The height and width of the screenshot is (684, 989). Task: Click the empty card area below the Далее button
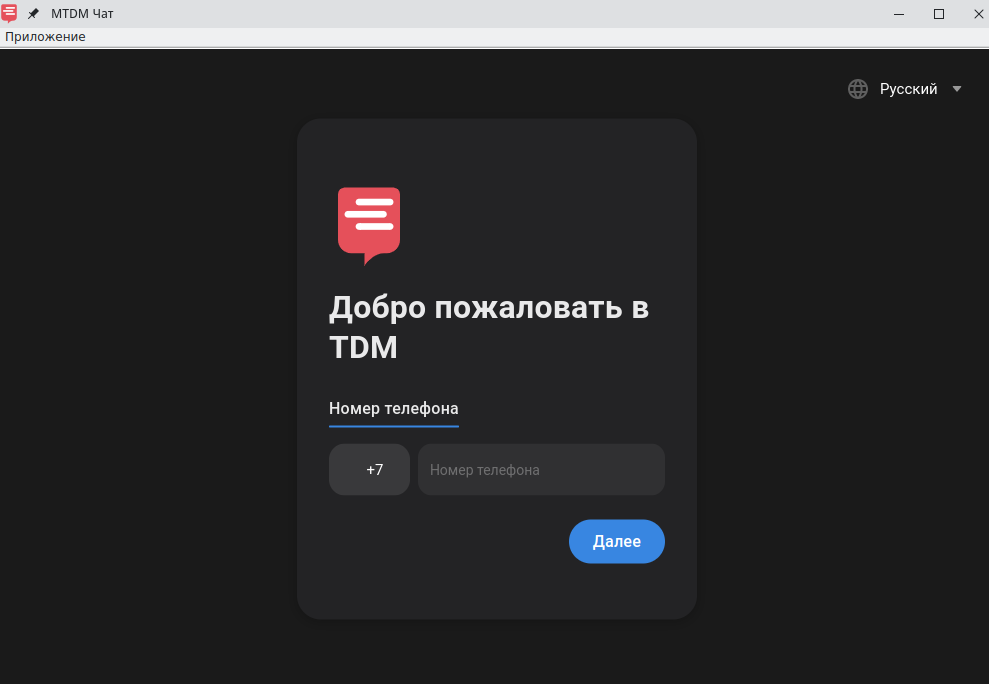(x=497, y=590)
